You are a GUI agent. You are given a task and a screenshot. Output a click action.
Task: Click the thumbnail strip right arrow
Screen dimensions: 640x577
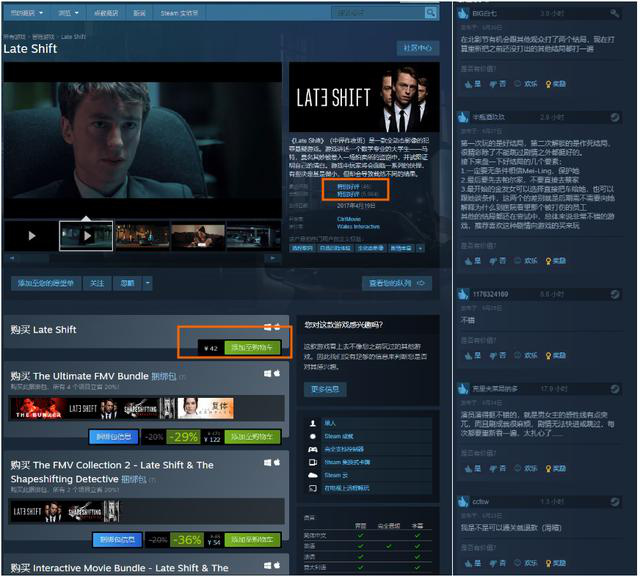coord(273,258)
